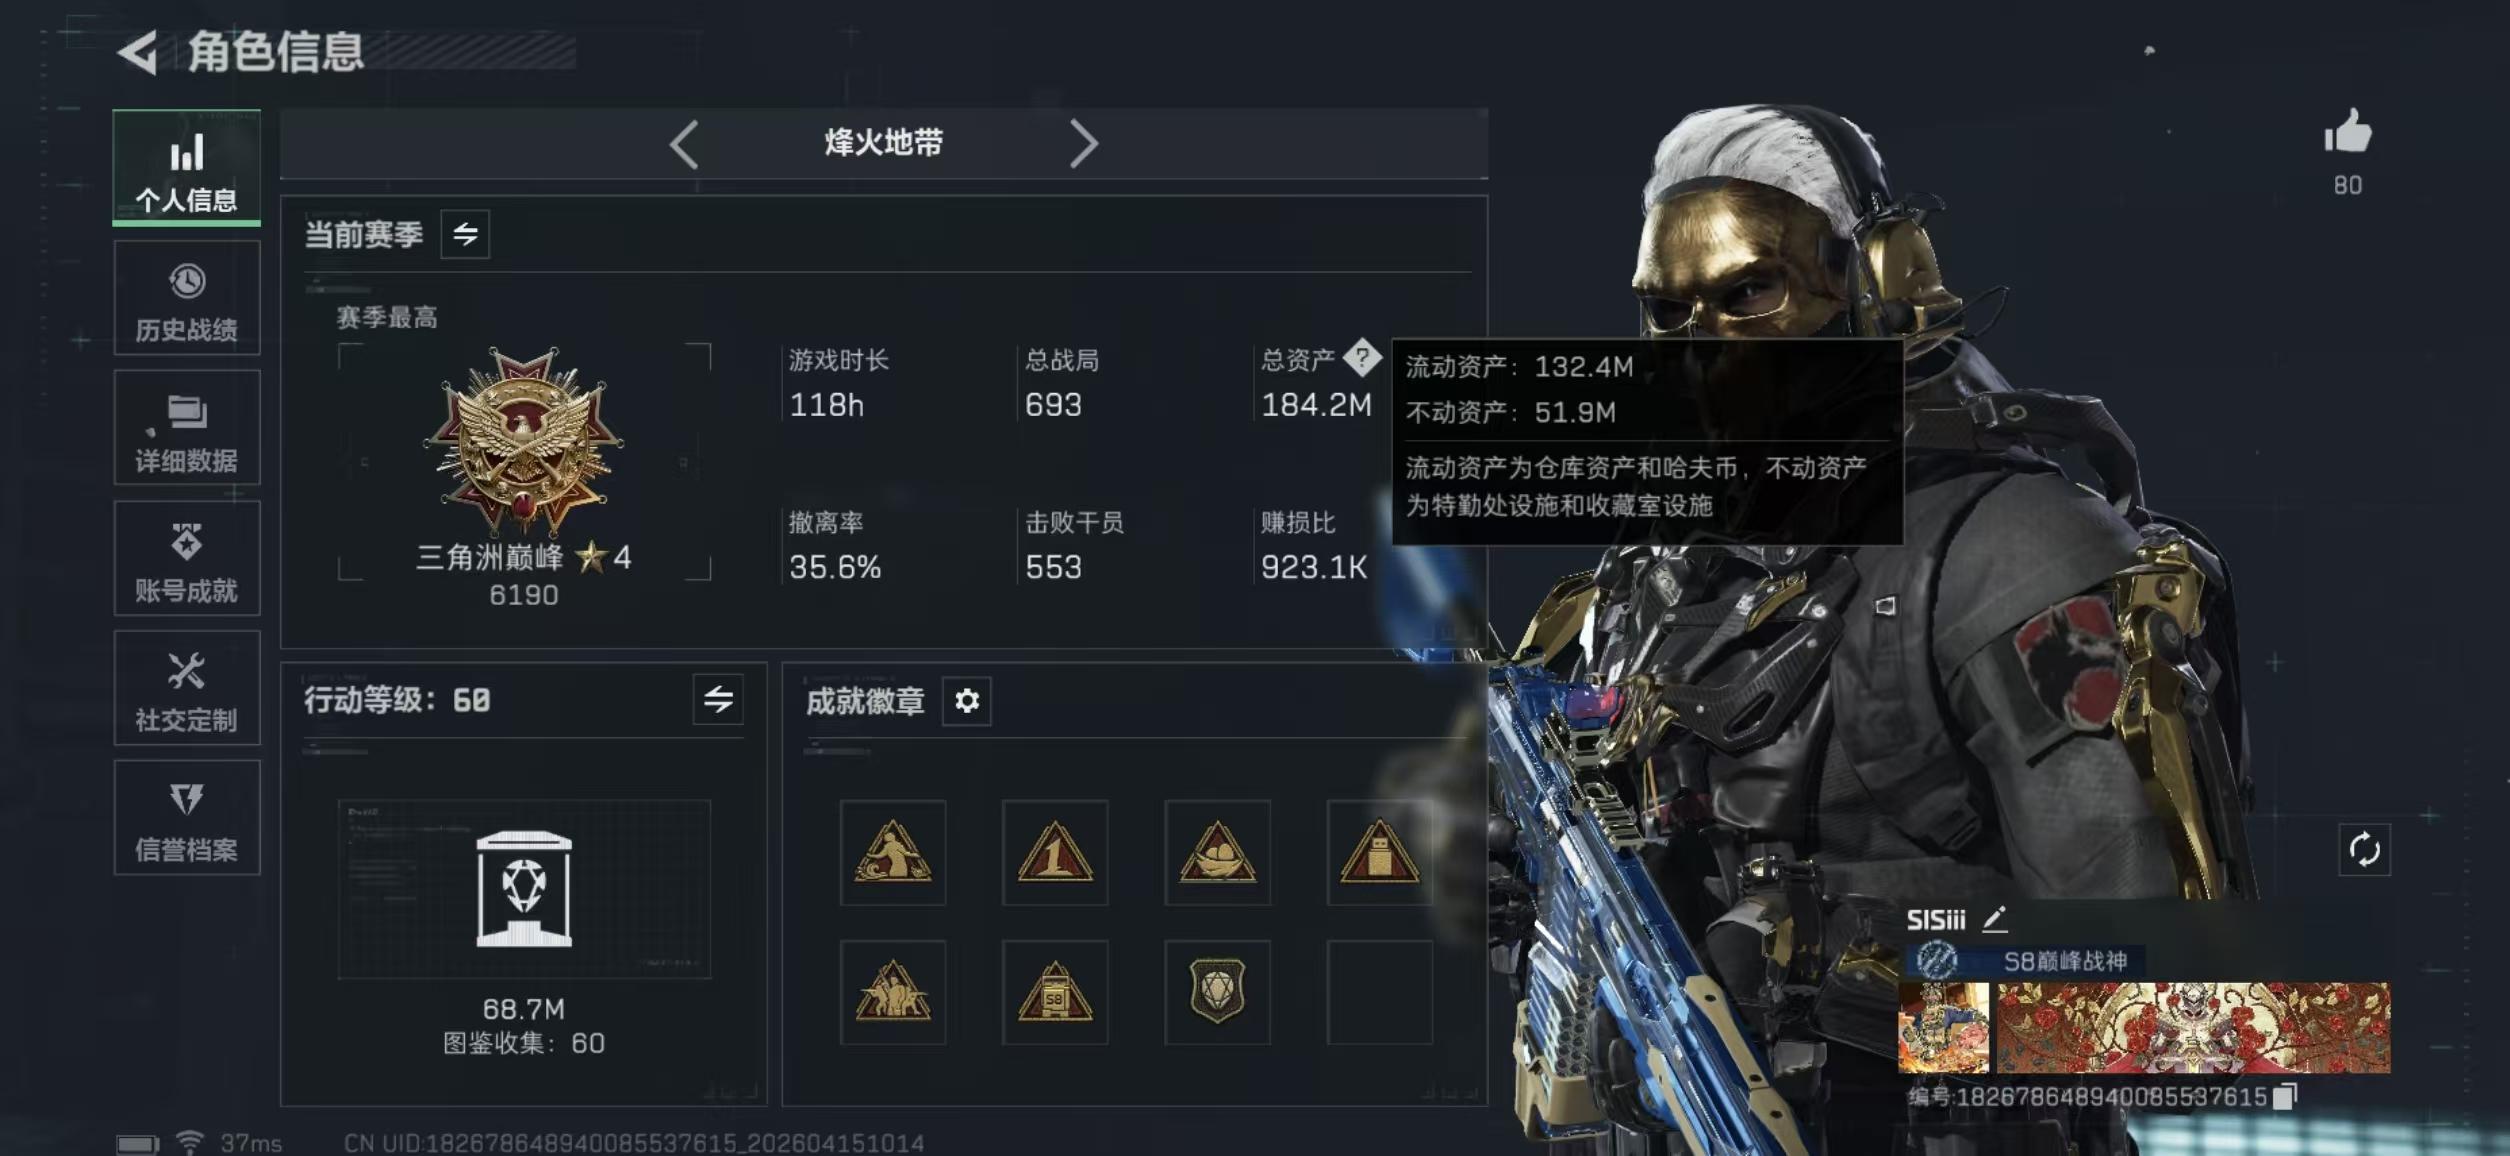Screen dimensions: 2510x1156
Task: Open the 烽火地带 mode selector
Action: 884,143
